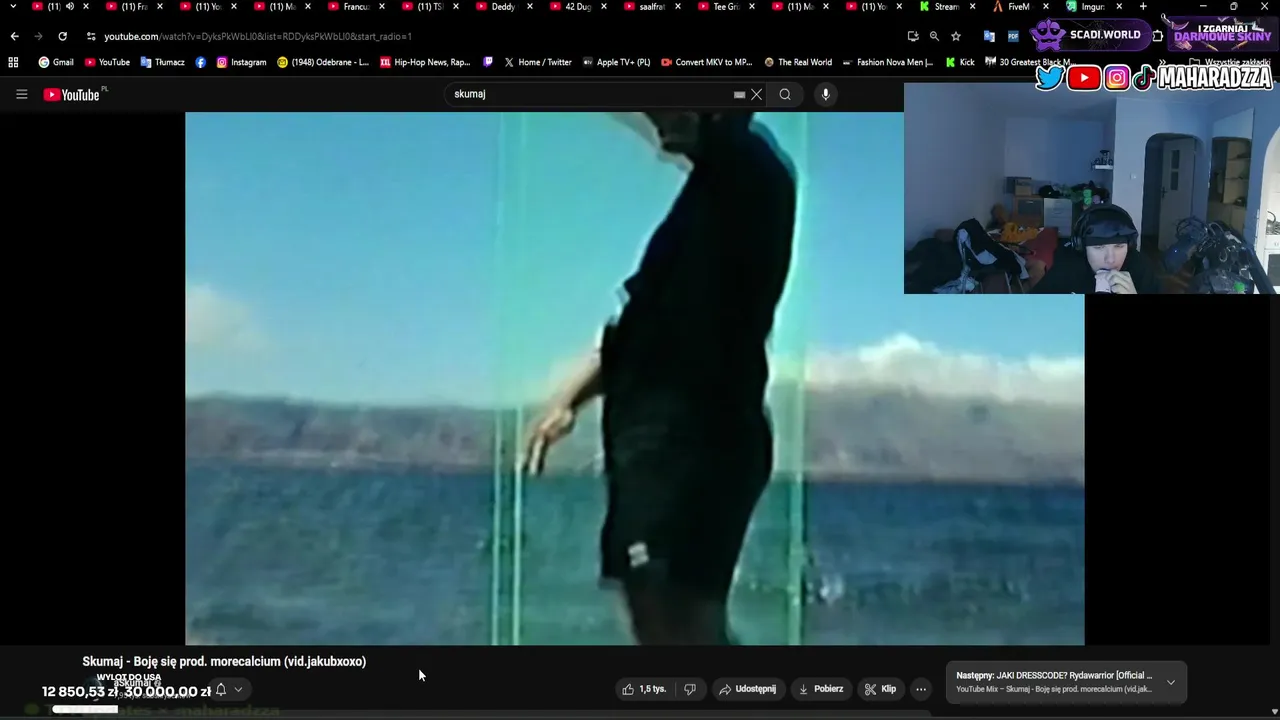Clear the 'skumaj' search text
The width and height of the screenshot is (1280, 720).
click(757, 94)
